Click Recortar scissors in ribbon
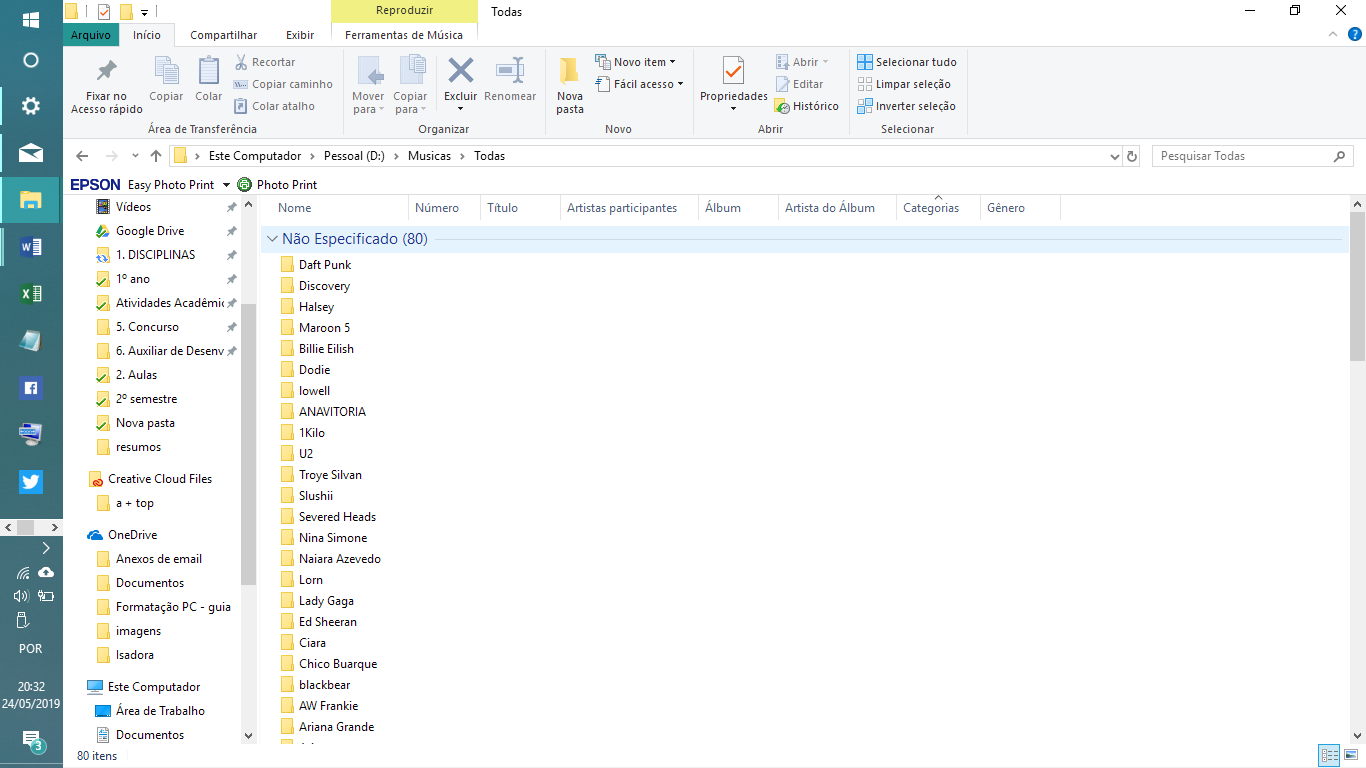The image size is (1366, 768). pyautogui.click(x=265, y=62)
